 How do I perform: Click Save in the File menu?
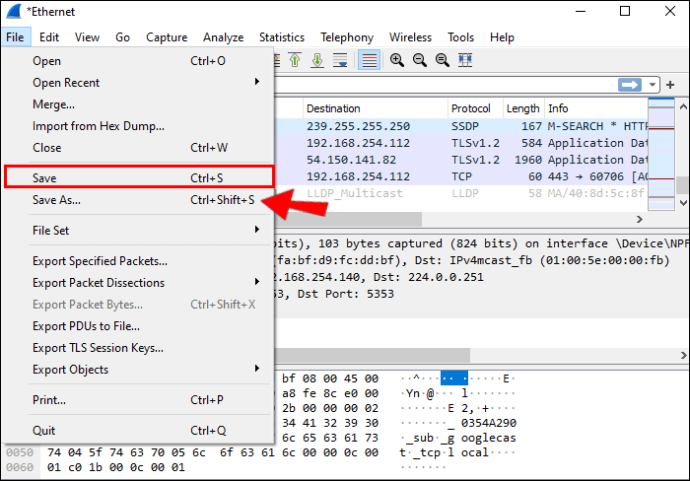[139, 178]
